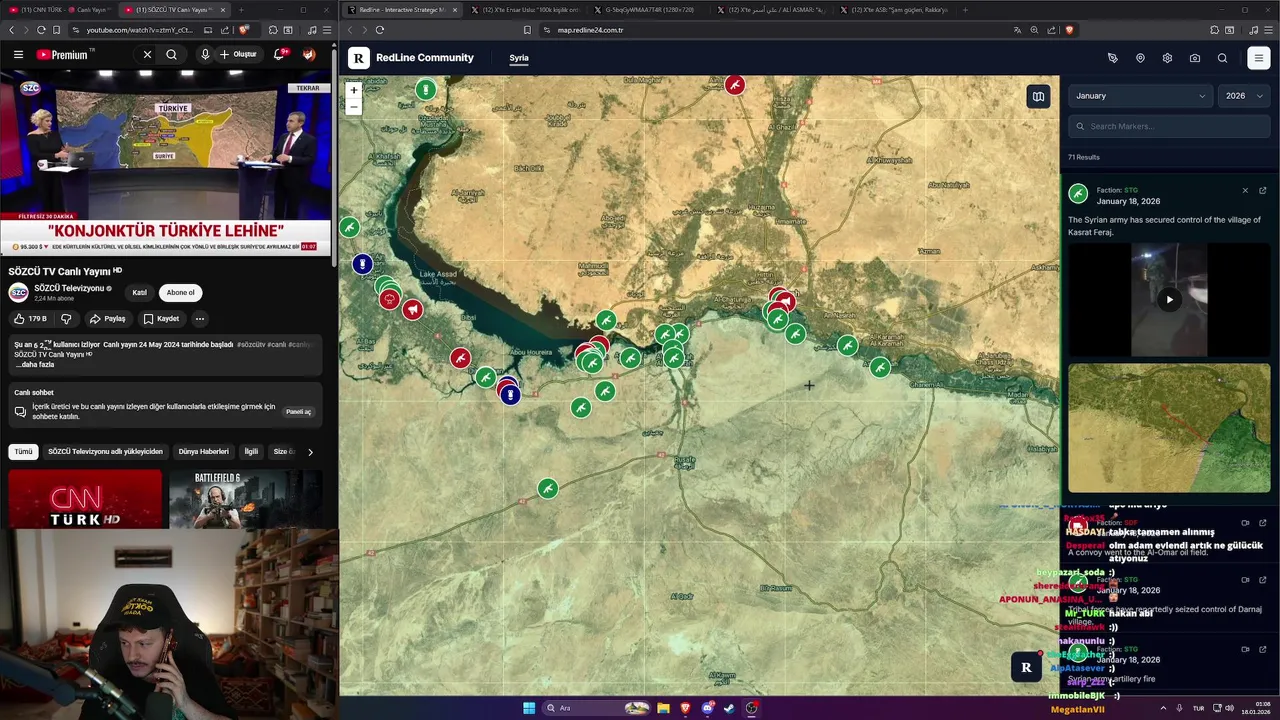Click the blue marker near Lake Assad
The height and width of the screenshot is (720, 1280).
[x=362, y=264]
